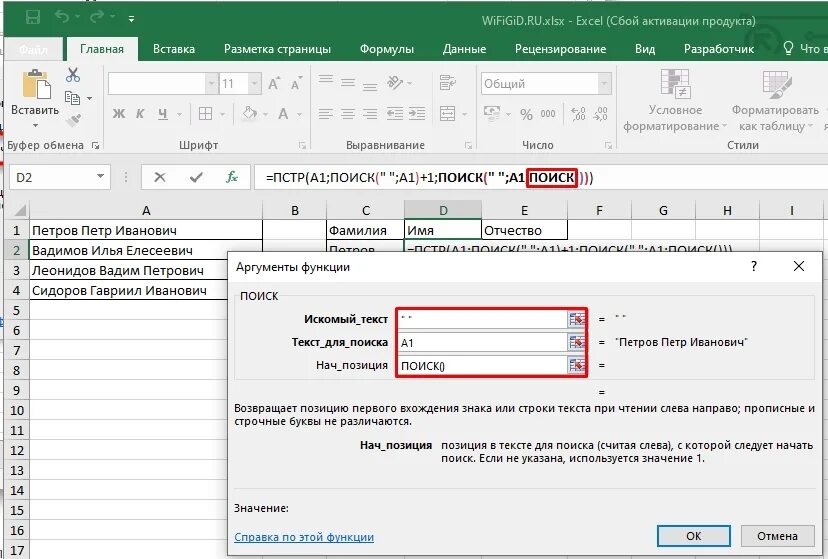This screenshot has width=828, height=559.
Task: Click the Name Box showing D2
Action: (x=60, y=177)
